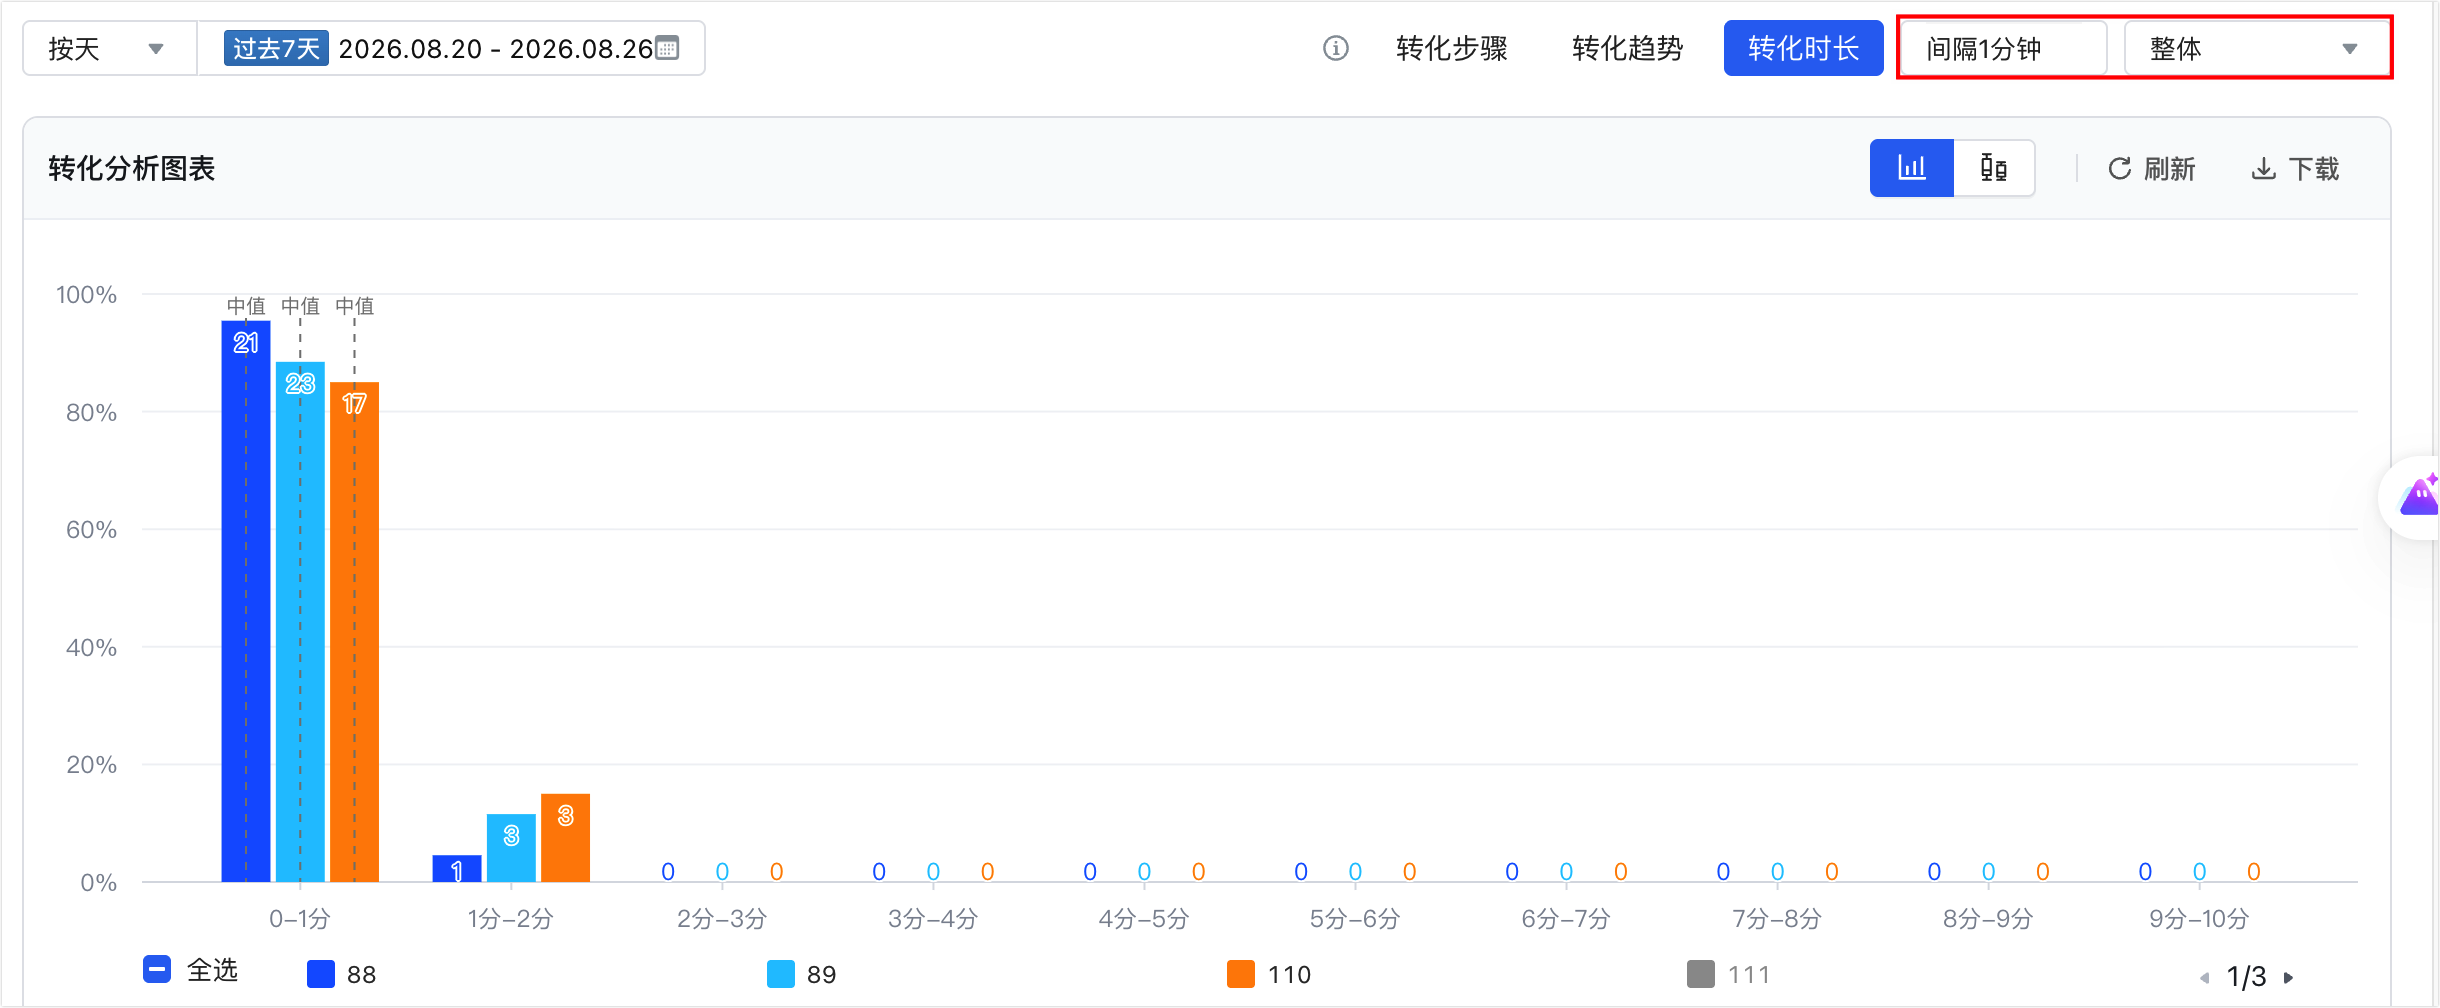Switch to 转化趋势 tab

pyautogui.click(x=1627, y=48)
